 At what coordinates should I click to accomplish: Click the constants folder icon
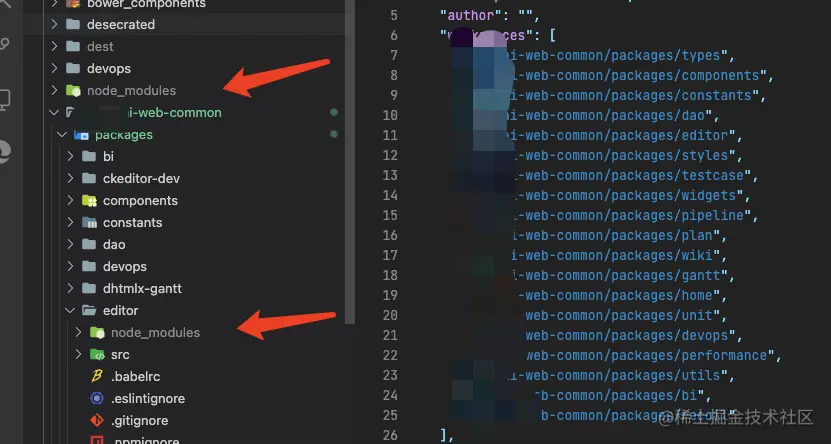(89, 223)
